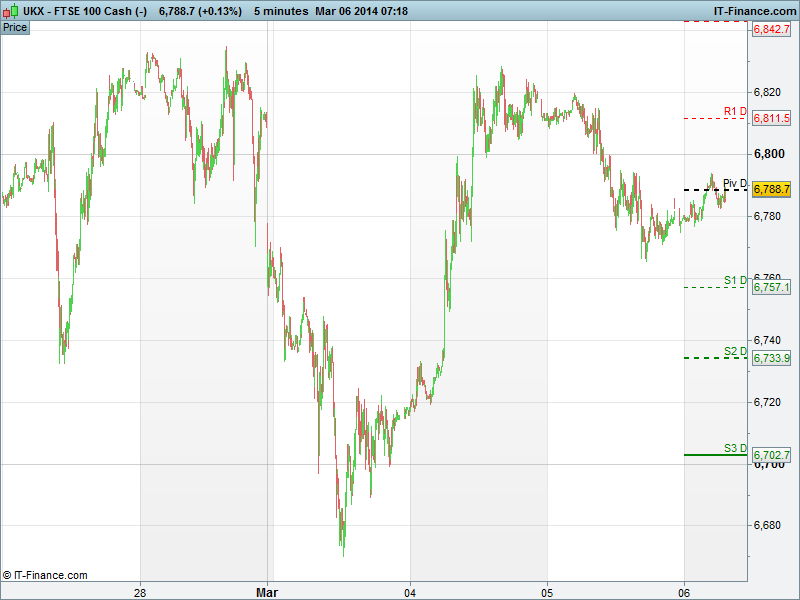Select the S1 D support line label
Viewport: 800px width, 600px height.
(735, 280)
